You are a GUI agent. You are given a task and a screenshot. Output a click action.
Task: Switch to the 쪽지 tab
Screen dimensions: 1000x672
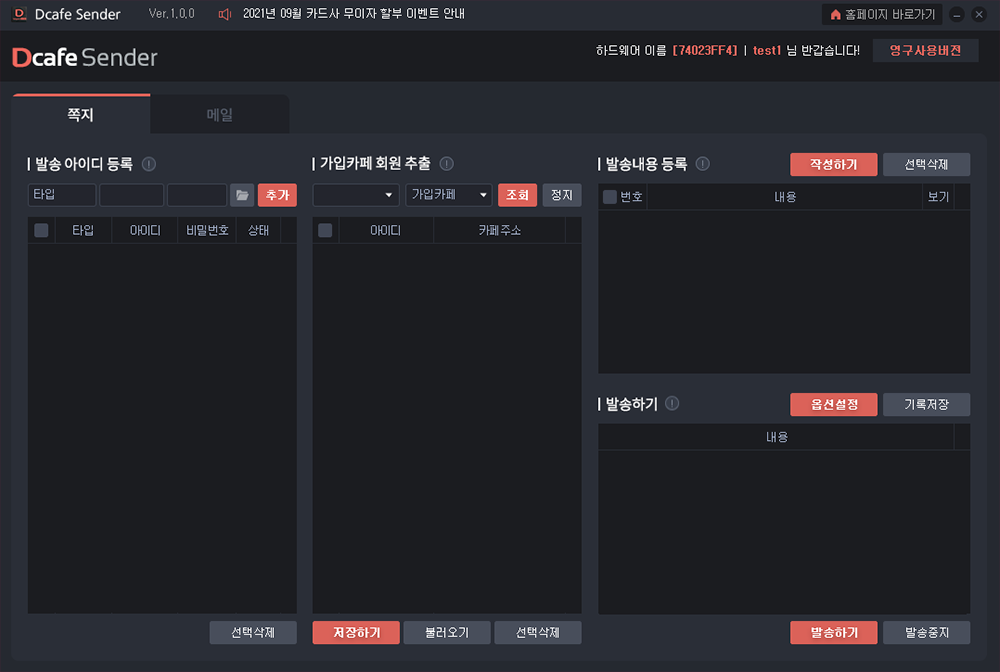(81, 114)
